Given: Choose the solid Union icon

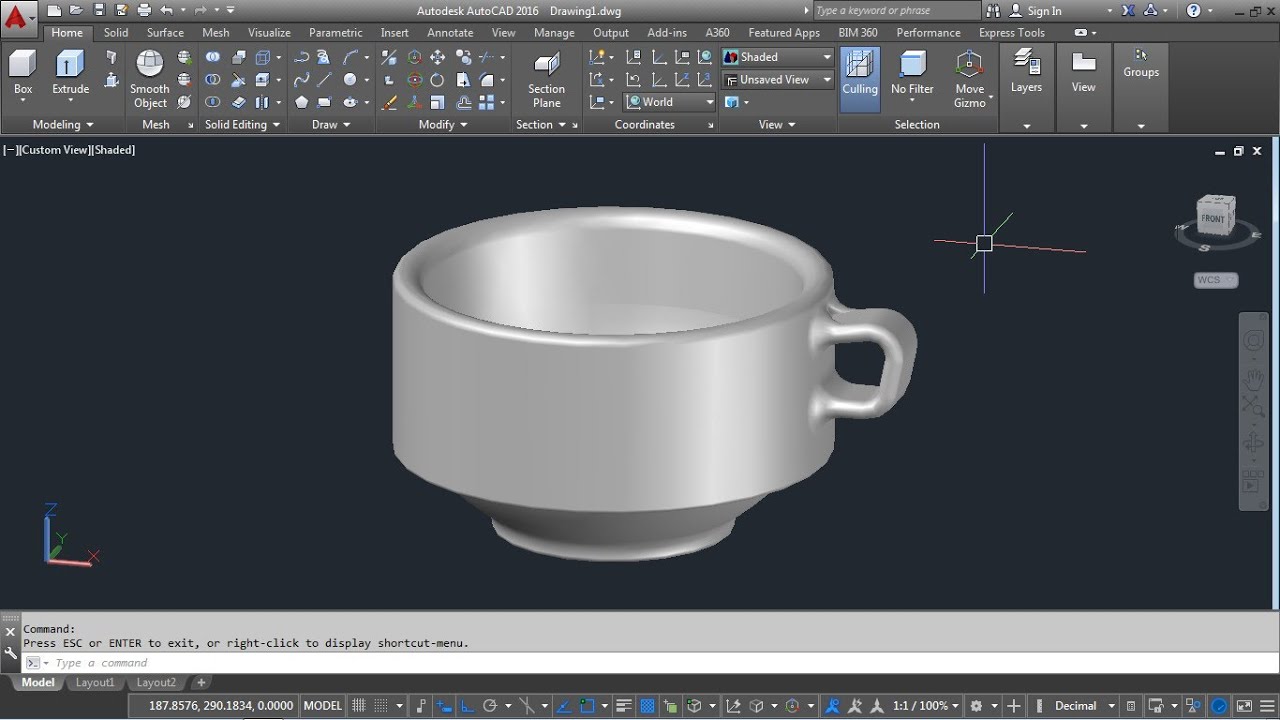Looking at the screenshot, I should (213, 57).
